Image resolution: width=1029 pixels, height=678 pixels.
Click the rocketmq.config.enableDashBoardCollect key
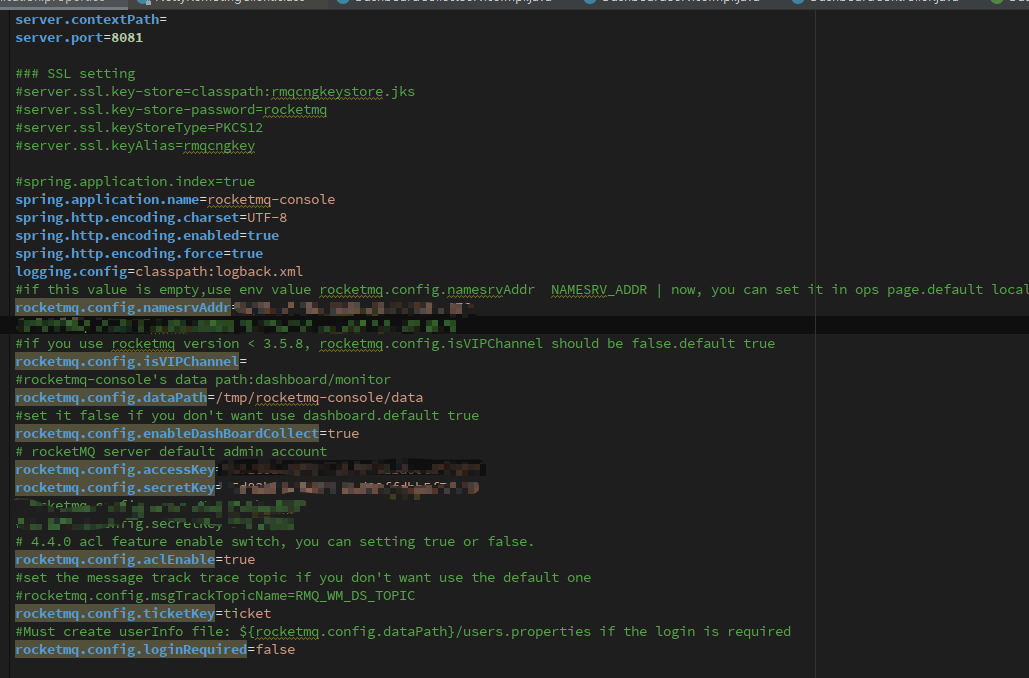167,433
